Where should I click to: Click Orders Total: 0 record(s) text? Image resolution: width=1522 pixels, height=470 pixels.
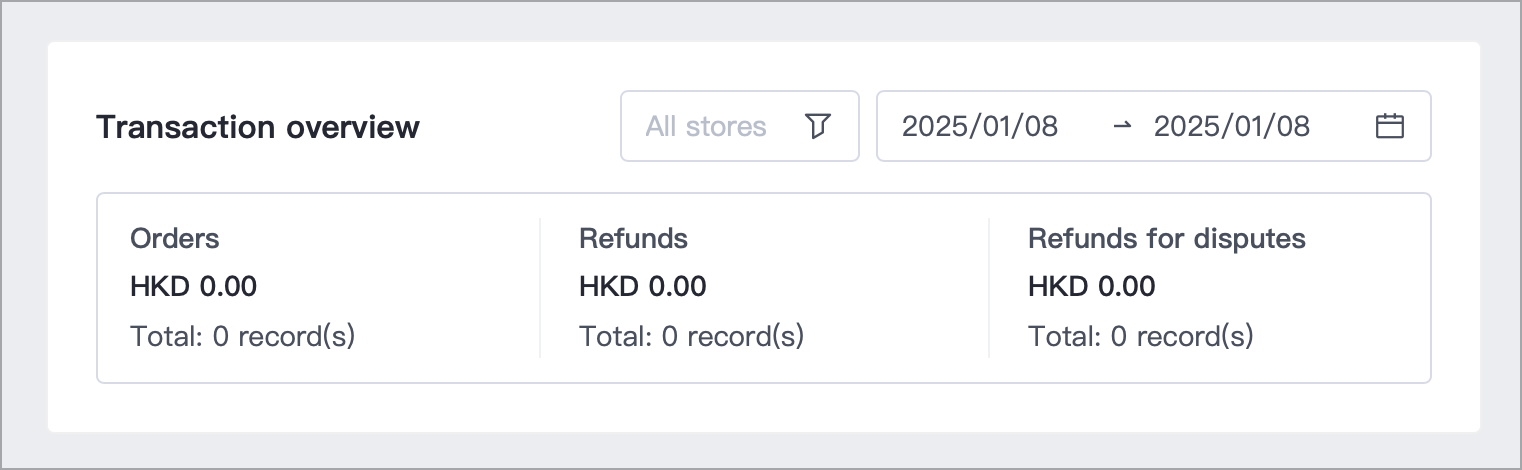(x=242, y=336)
